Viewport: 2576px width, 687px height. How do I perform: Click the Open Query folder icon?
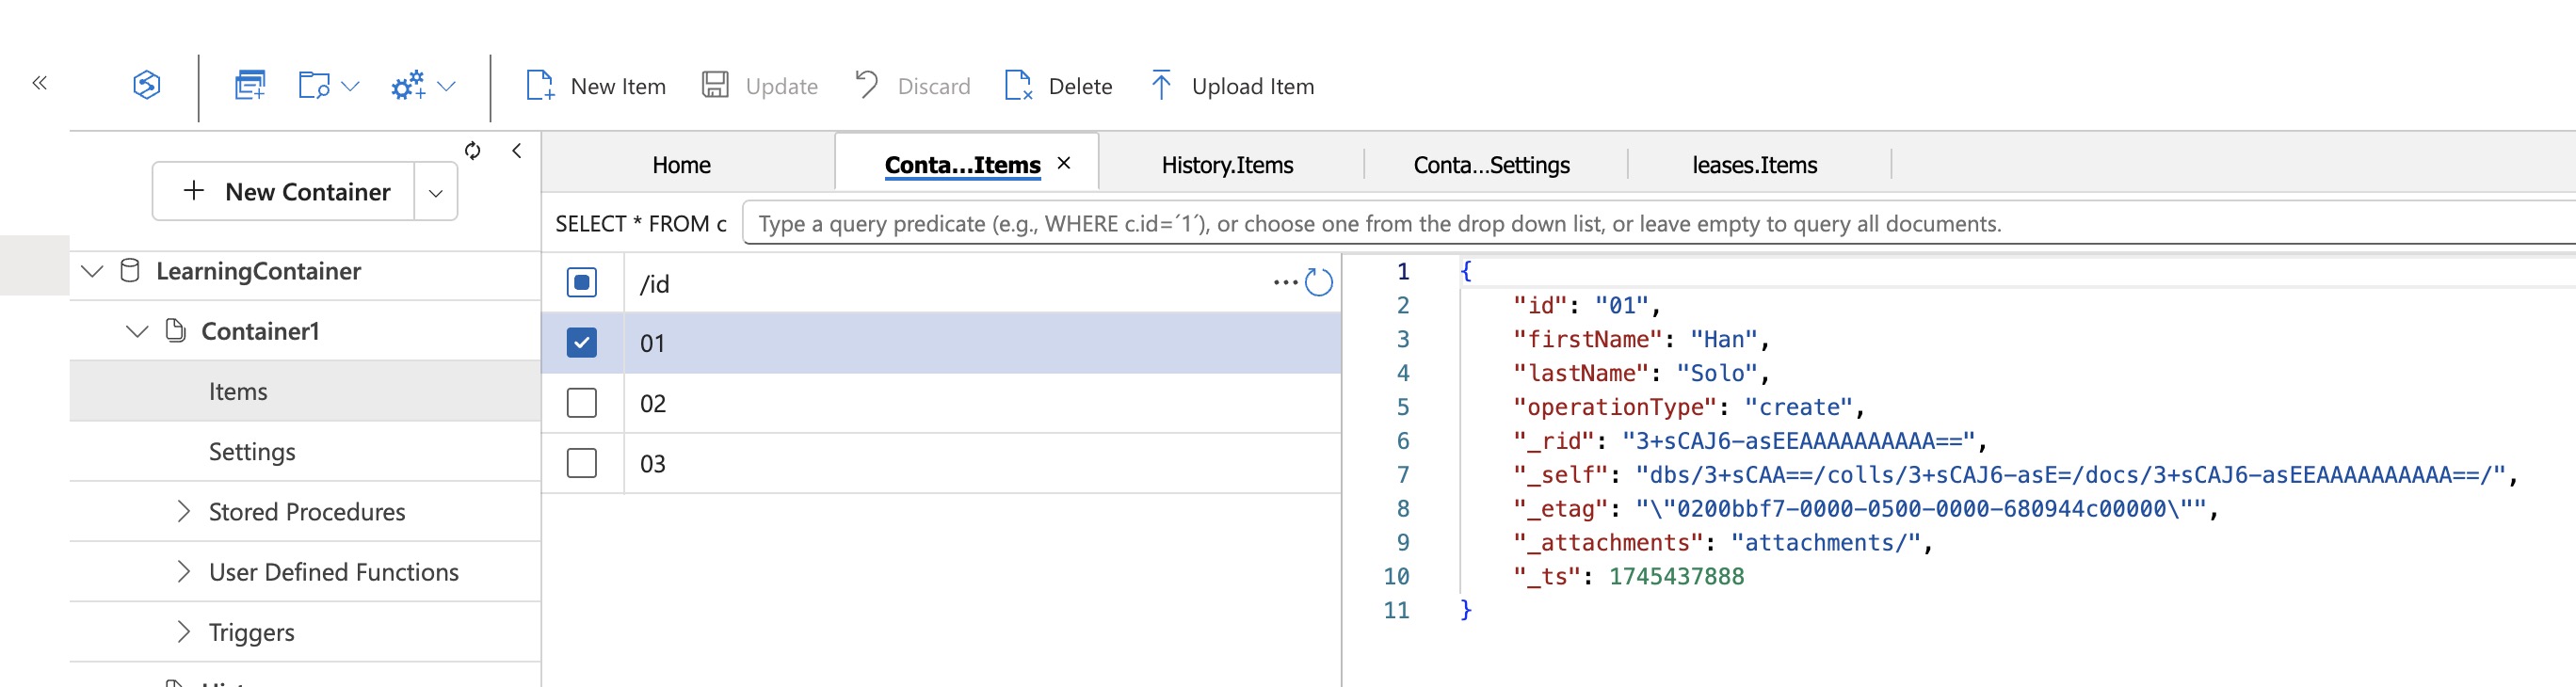click(x=314, y=85)
